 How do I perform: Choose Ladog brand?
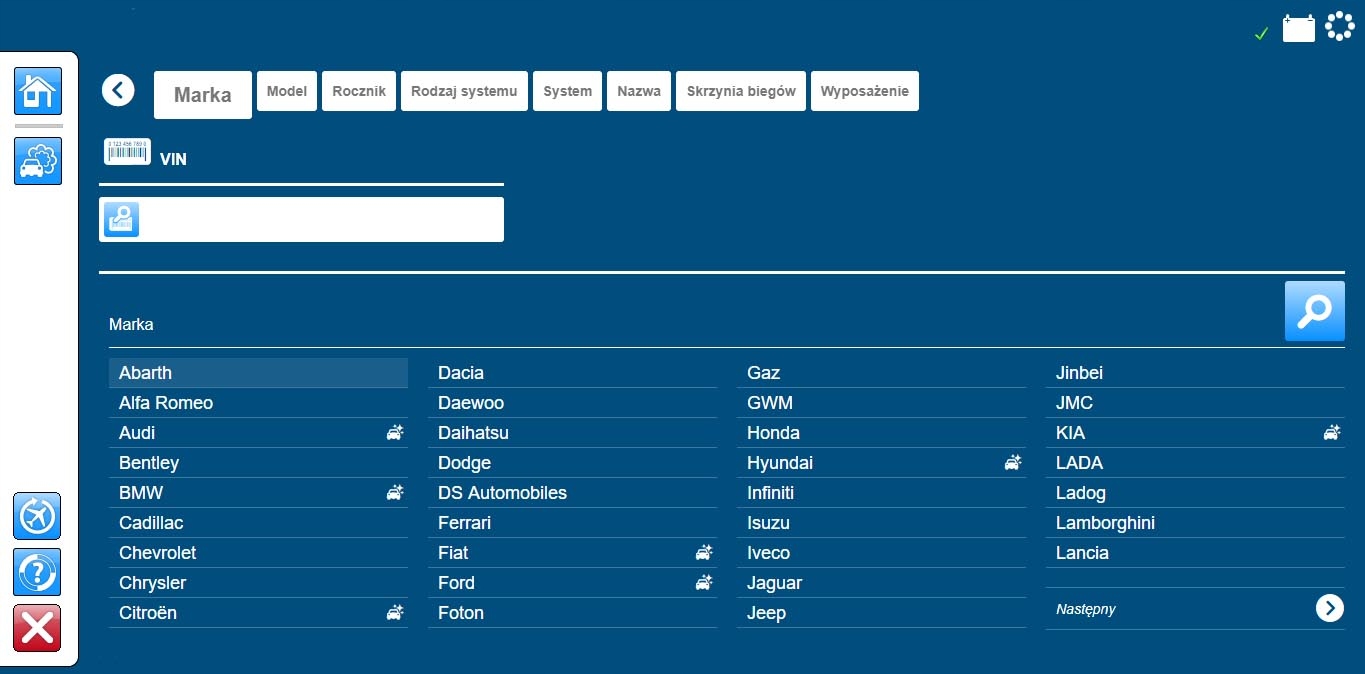1195,493
